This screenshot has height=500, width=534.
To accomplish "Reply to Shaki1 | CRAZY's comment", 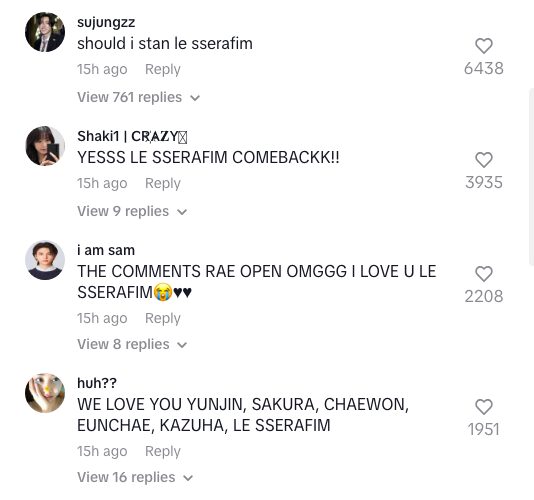I will [163, 184].
